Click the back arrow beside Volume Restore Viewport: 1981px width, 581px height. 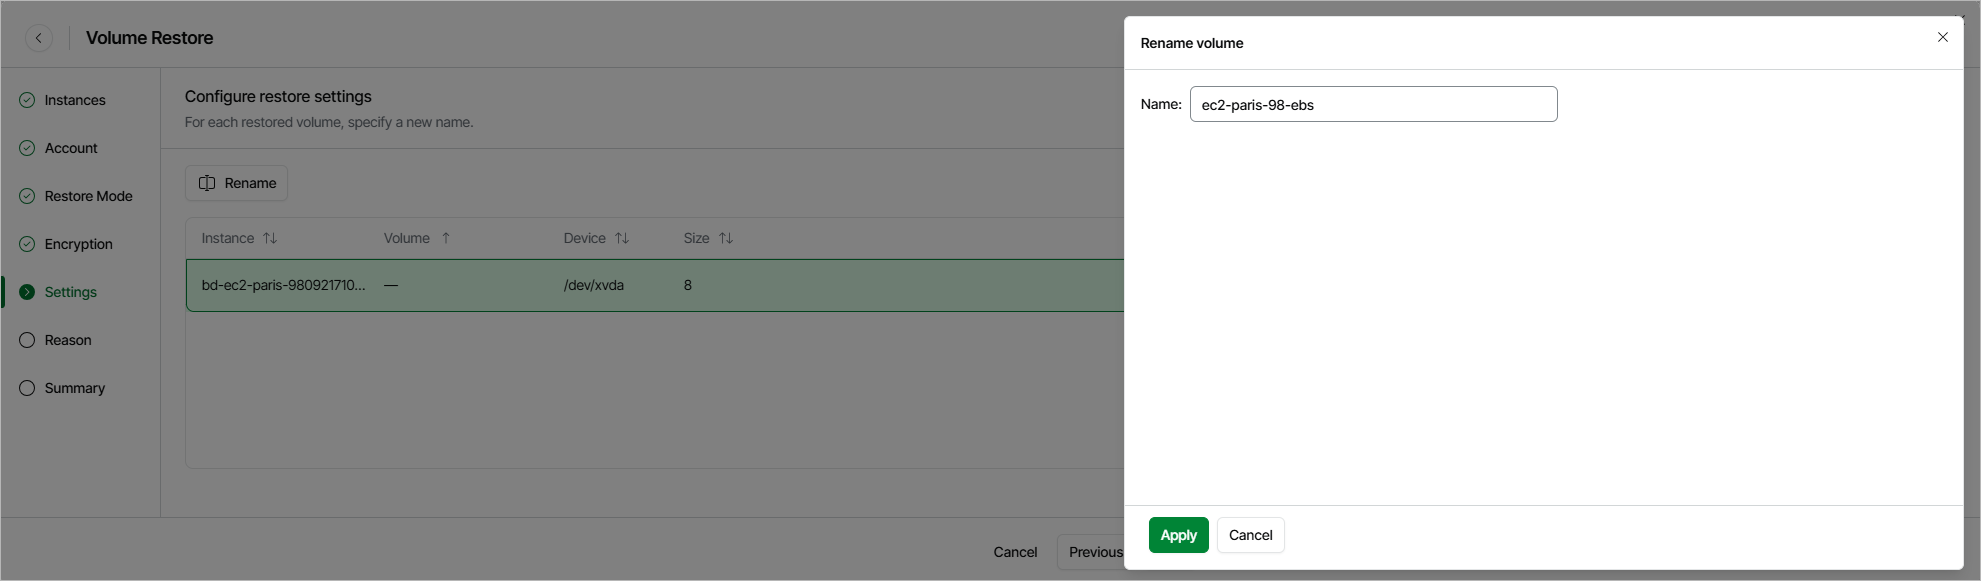pyautogui.click(x=39, y=38)
